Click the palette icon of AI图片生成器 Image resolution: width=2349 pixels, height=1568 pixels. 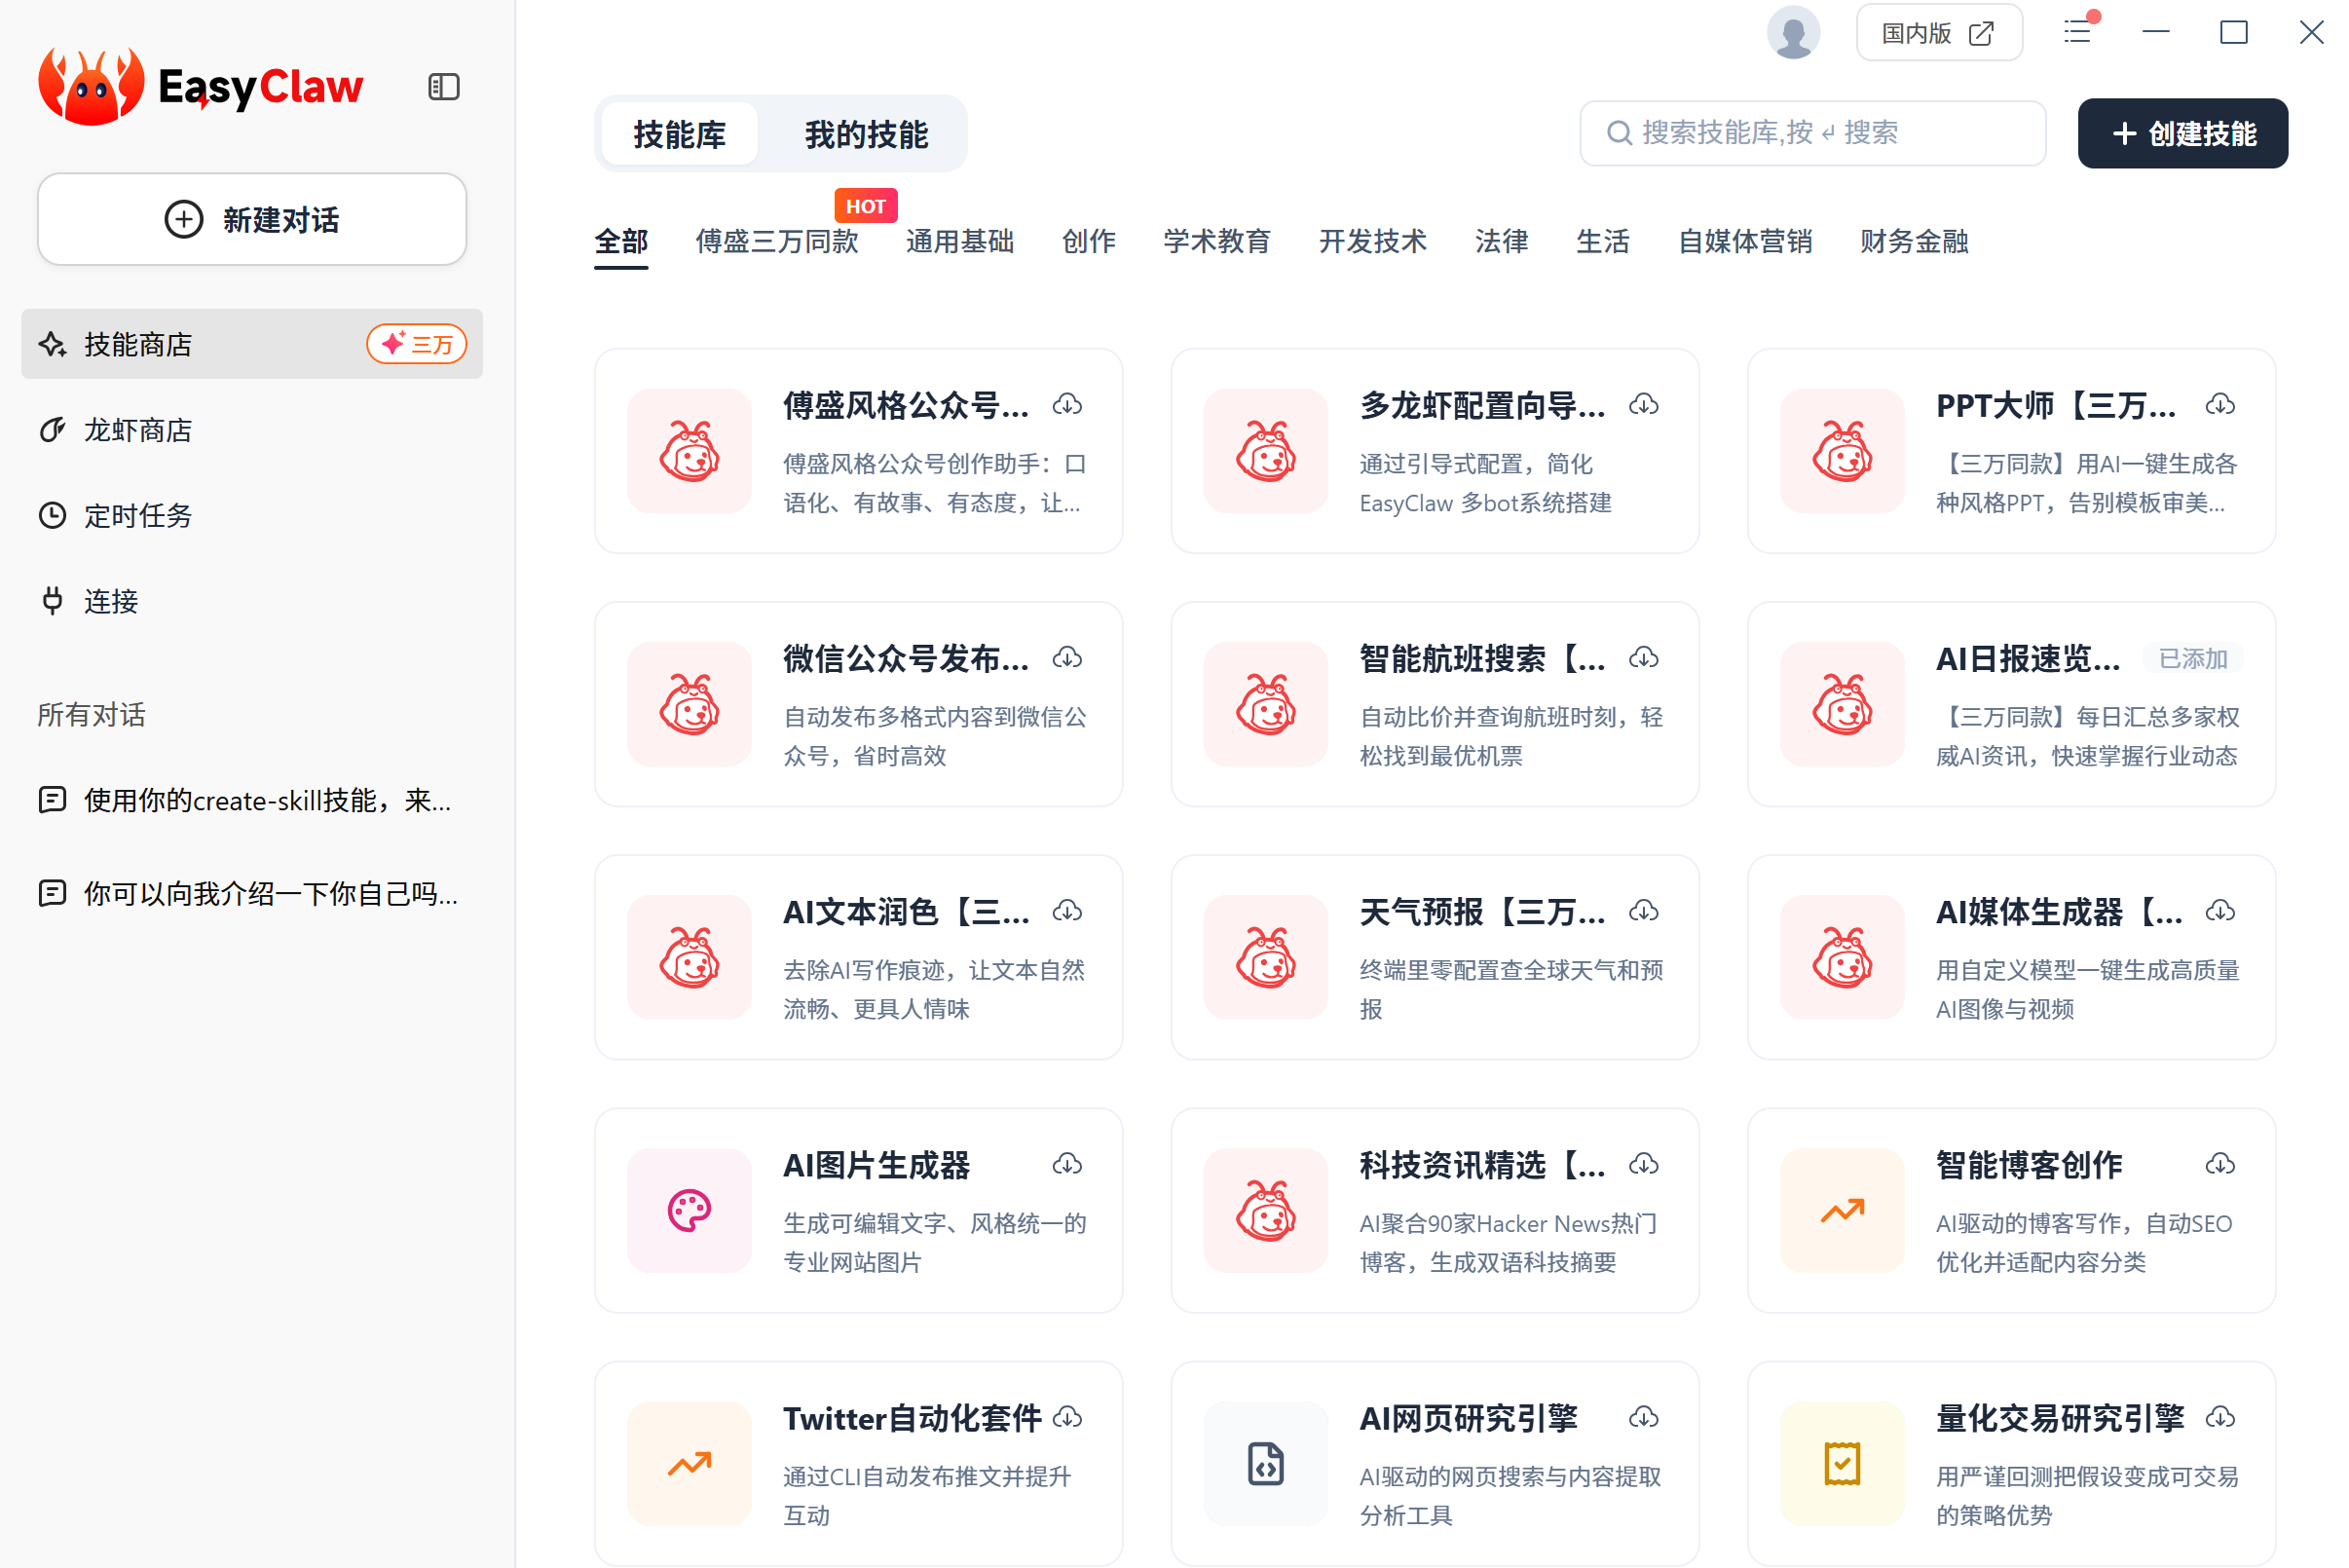pyautogui.click(x=689, y=1210)
